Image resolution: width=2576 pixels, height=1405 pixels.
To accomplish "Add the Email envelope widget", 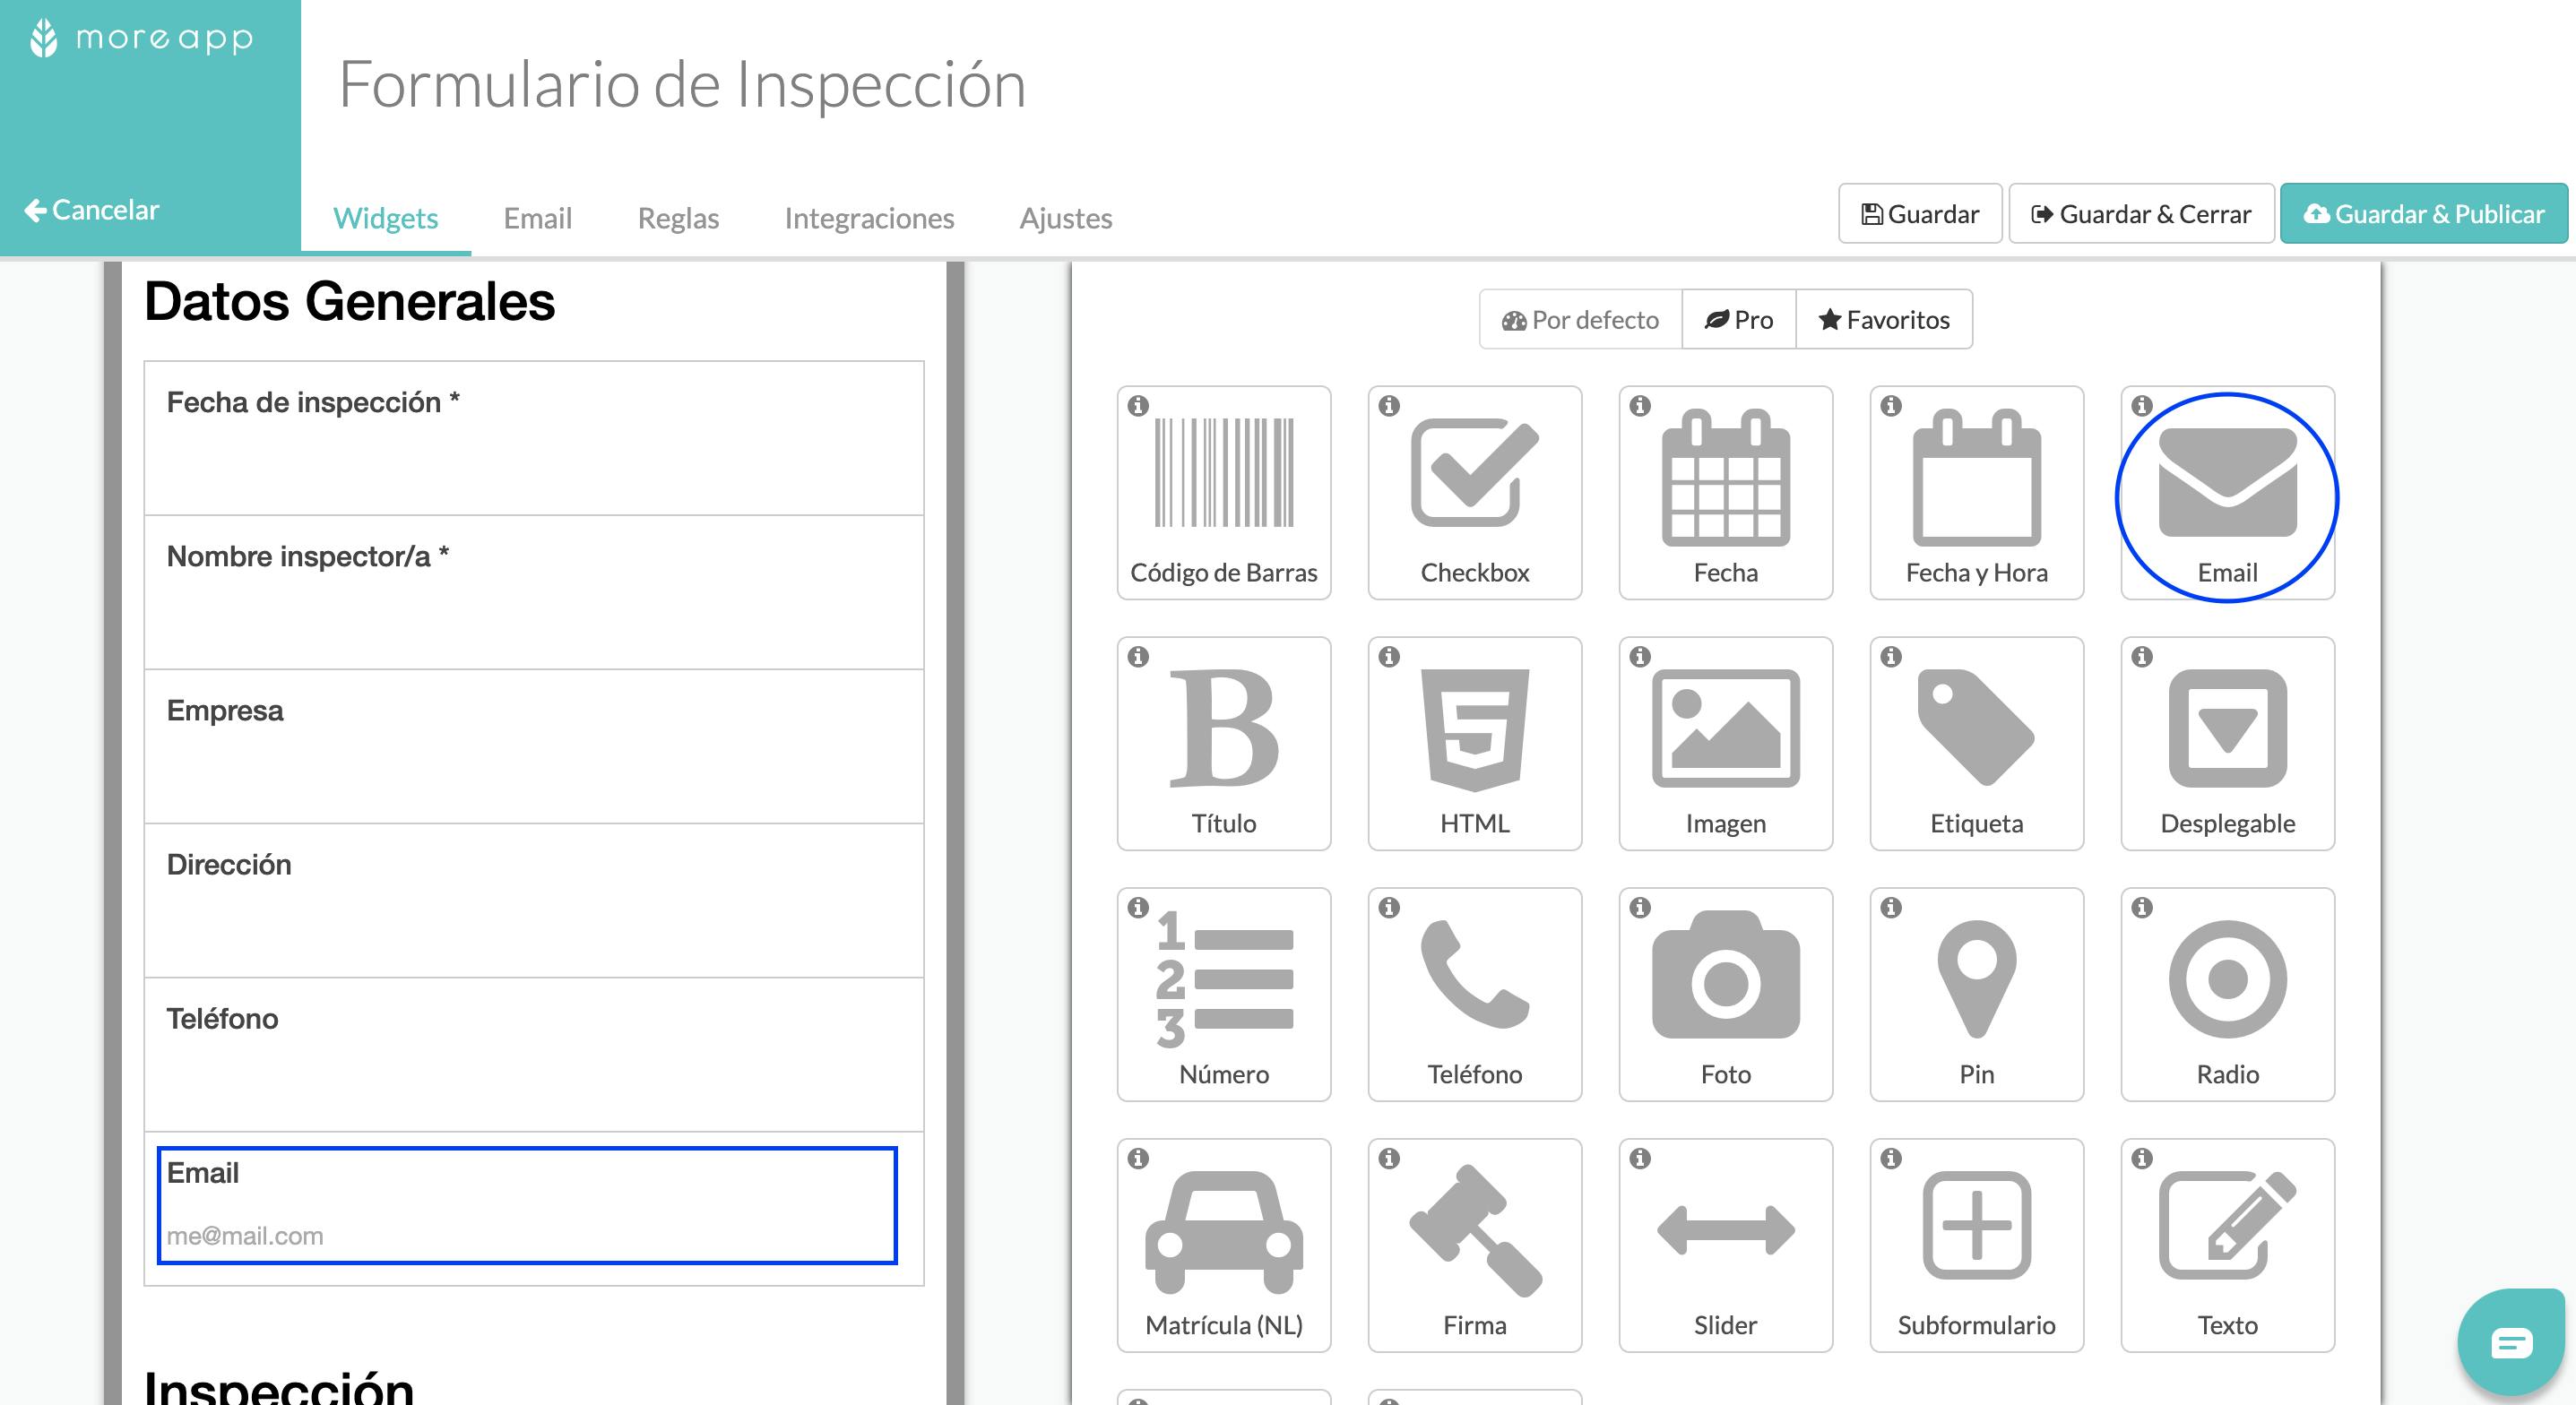I will coord(2228,493).
